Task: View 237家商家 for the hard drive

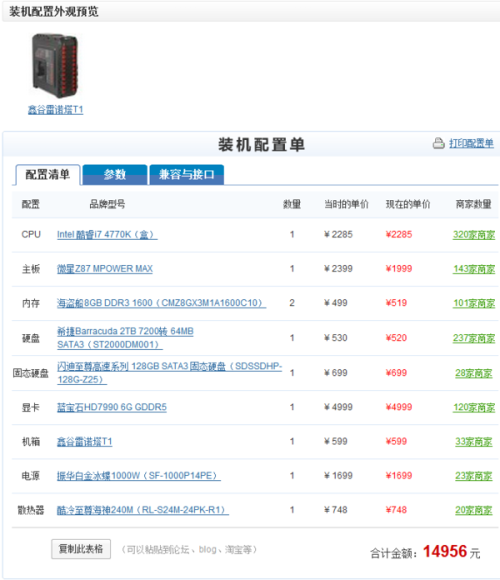Action: pos(474,338)
